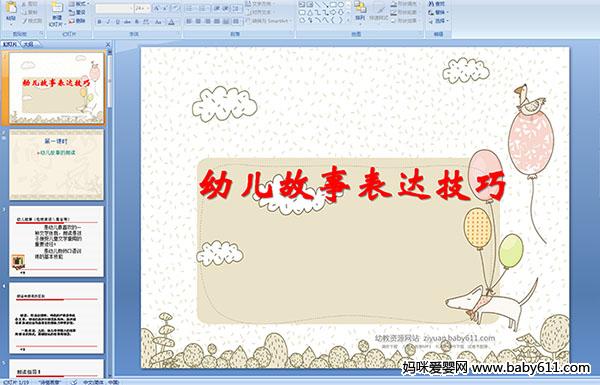
Task: Switch to the Slides tab in the left pane
Action: [x=10, y=44]
